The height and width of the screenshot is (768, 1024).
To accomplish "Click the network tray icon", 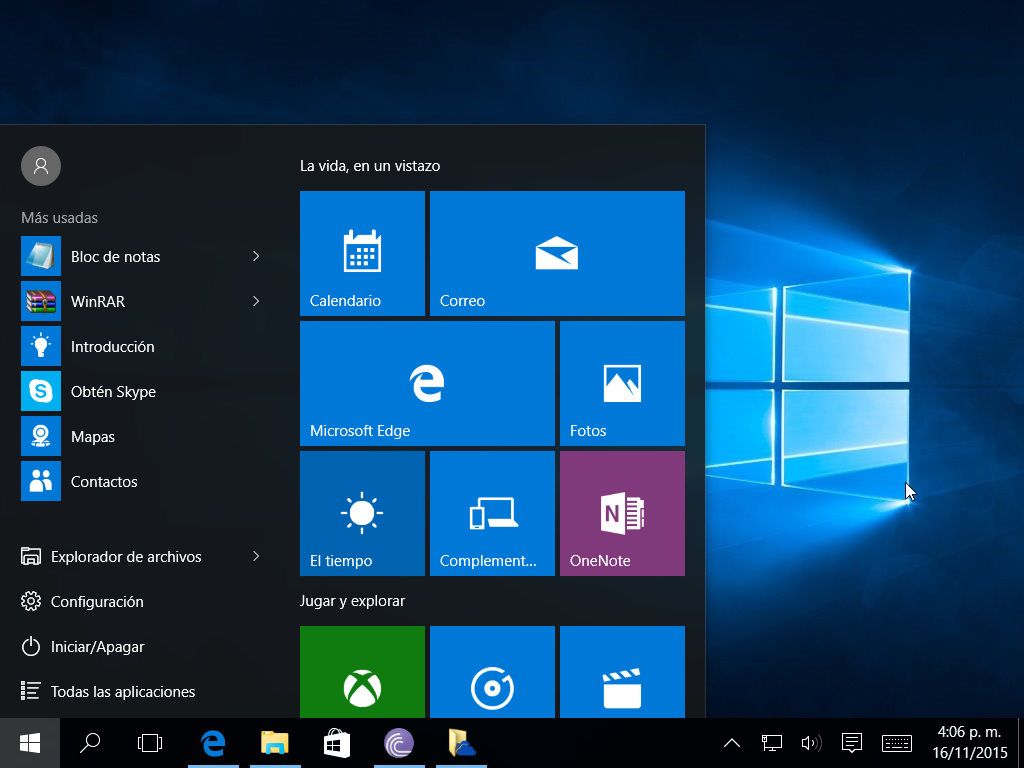I will 772,743.
